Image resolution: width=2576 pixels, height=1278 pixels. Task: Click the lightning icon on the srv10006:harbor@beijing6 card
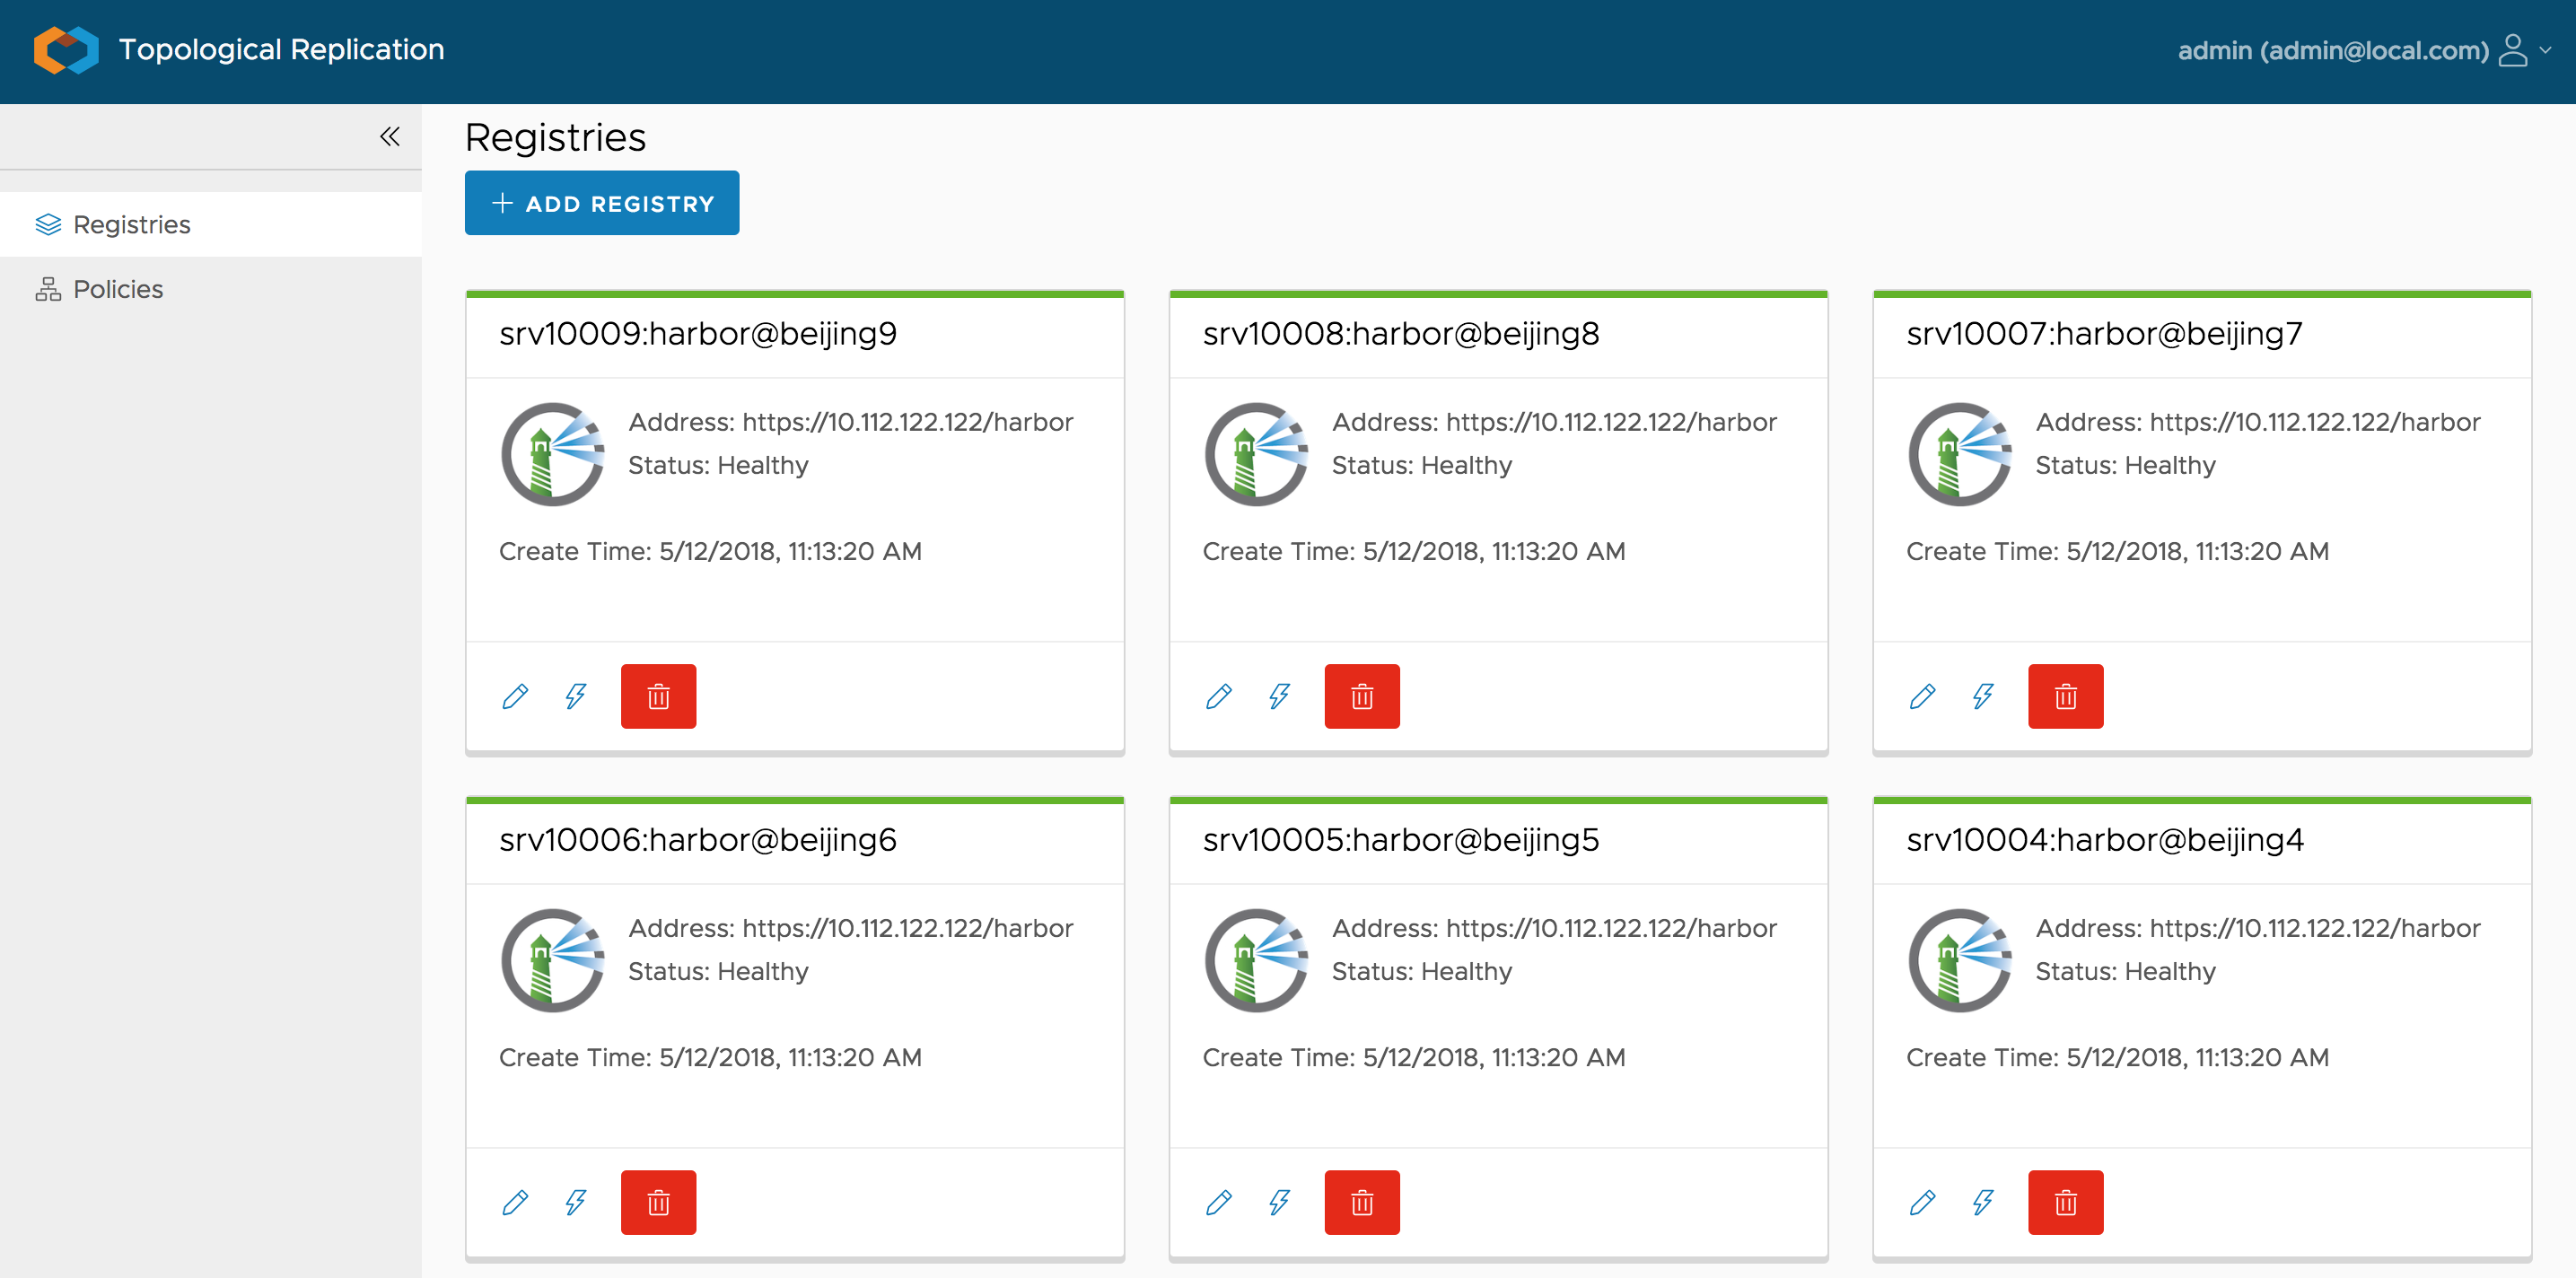coord(575,1202)
